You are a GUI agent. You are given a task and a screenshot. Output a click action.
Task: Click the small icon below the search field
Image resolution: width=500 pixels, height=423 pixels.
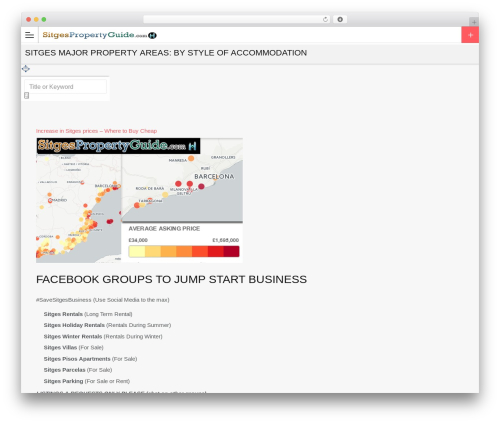pyautogui.click(x=27, y=96)
